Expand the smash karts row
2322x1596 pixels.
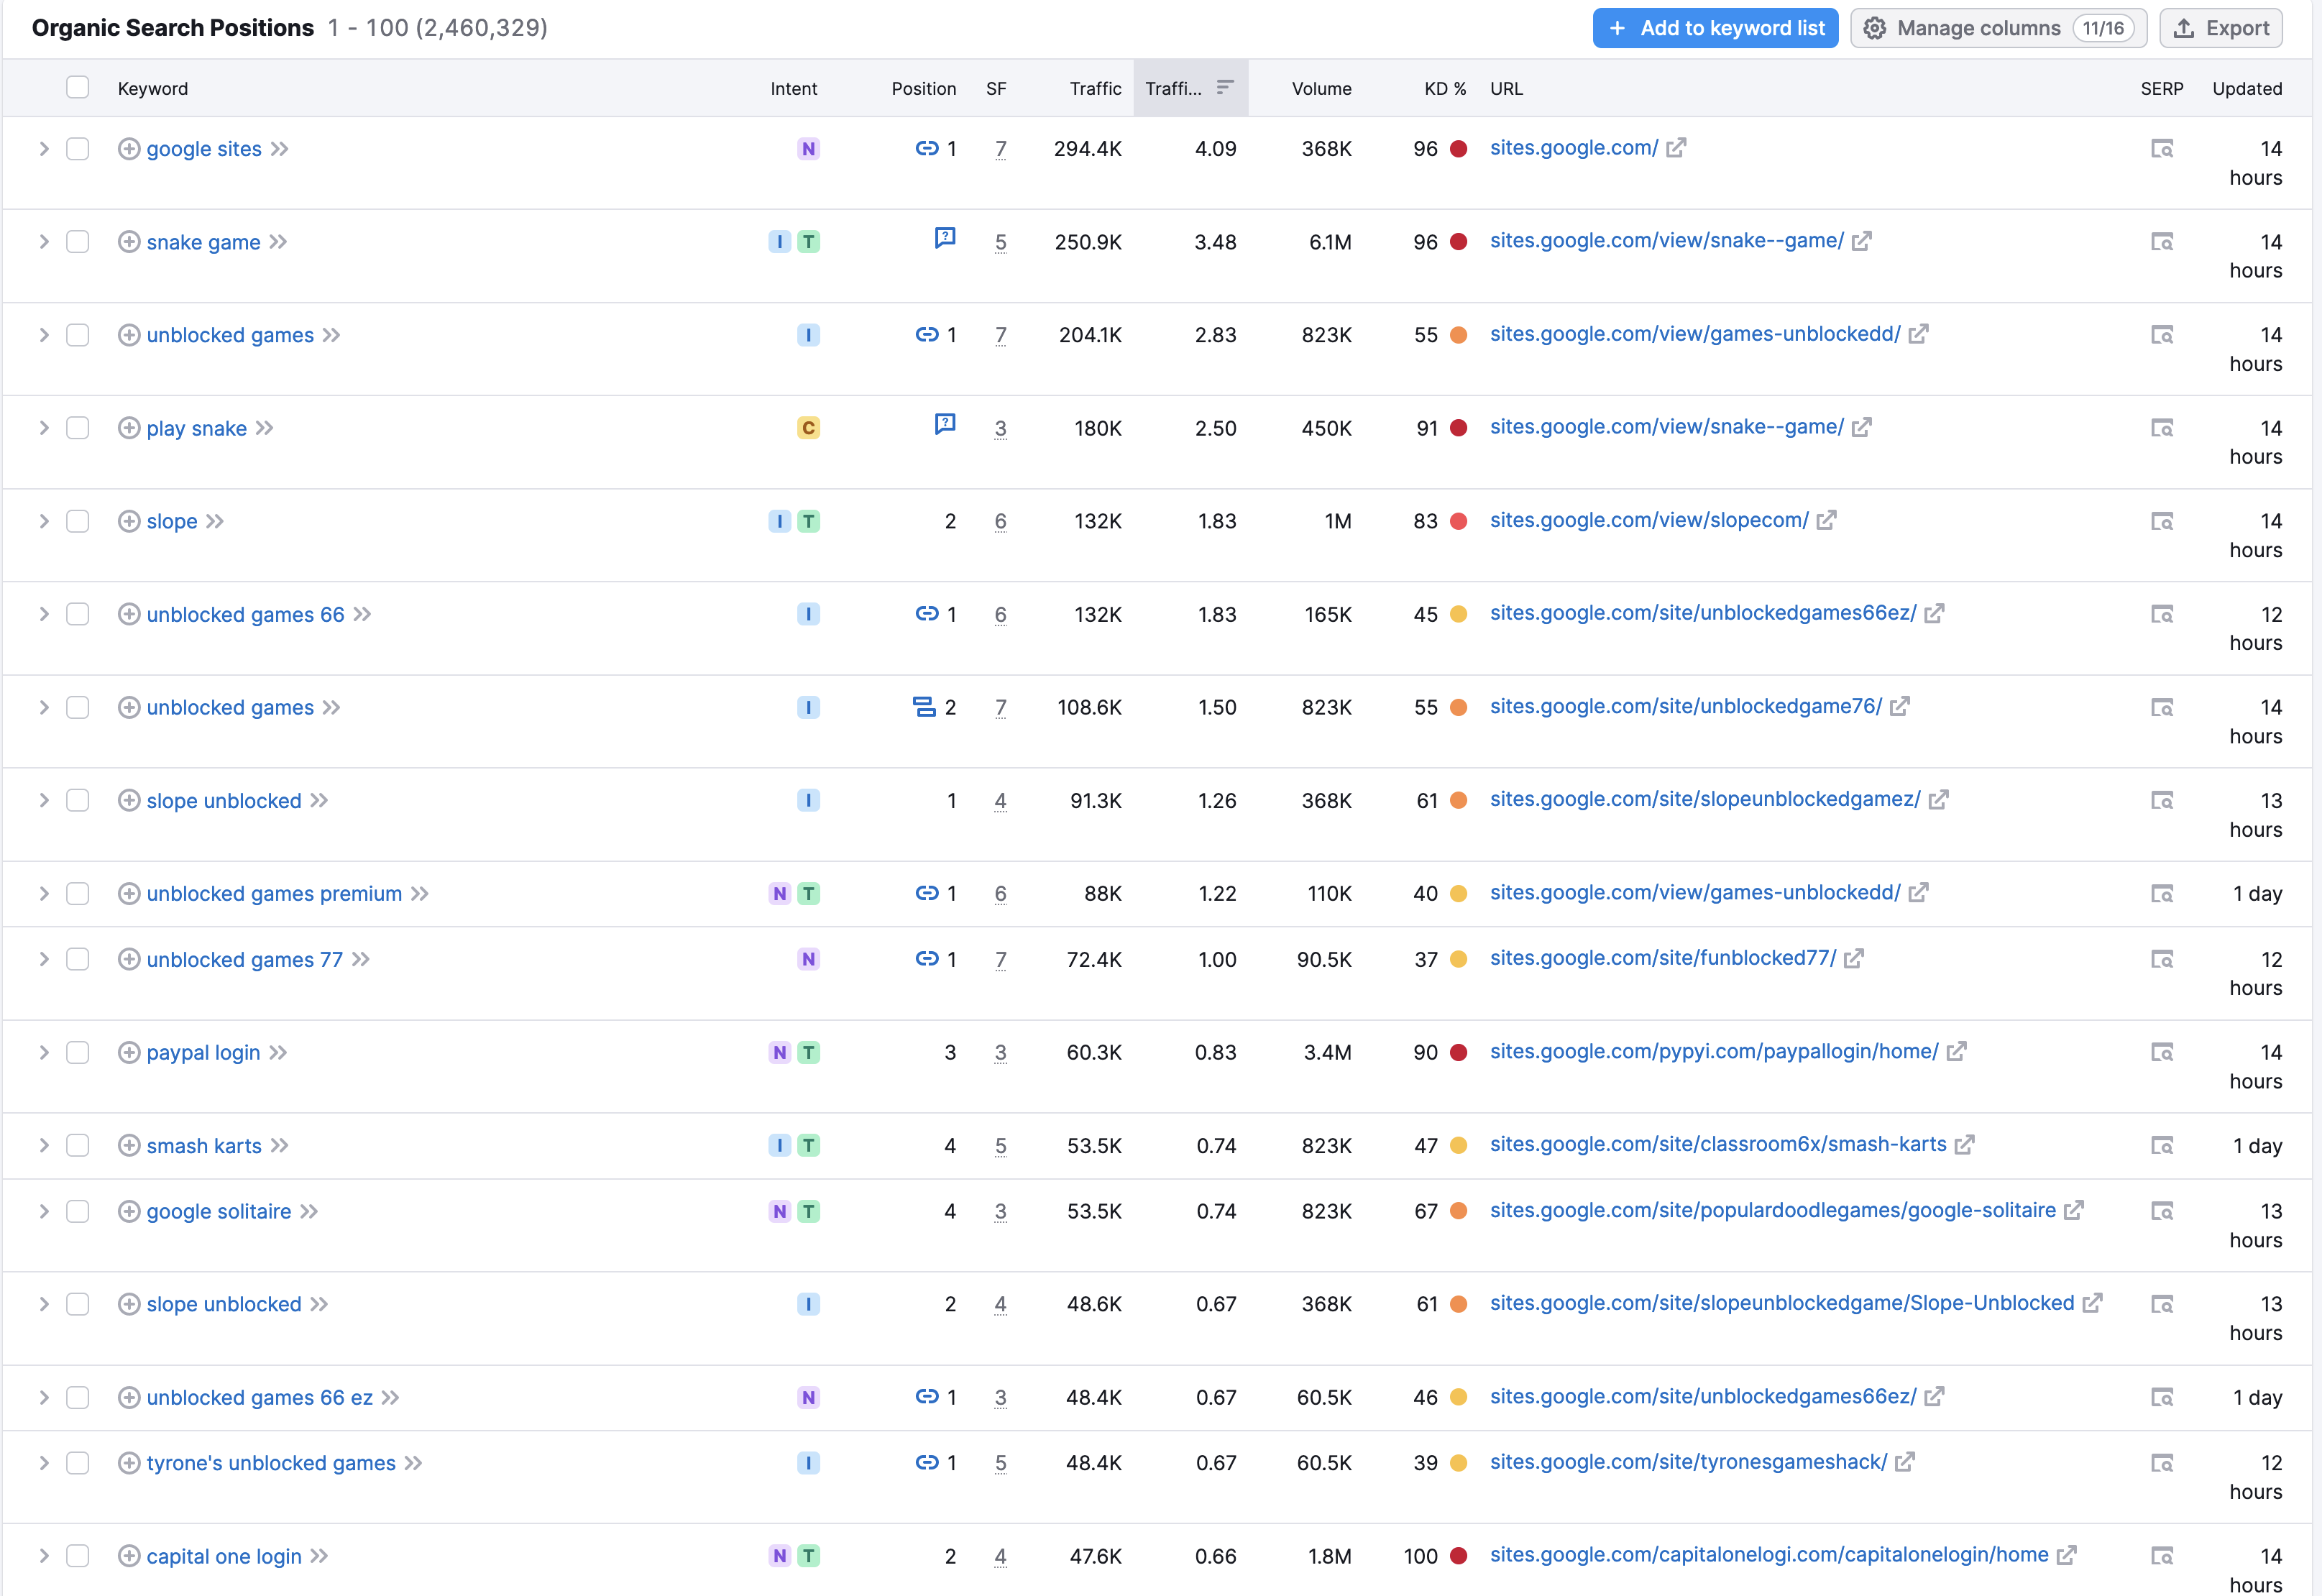click(x=44, y=1145)
